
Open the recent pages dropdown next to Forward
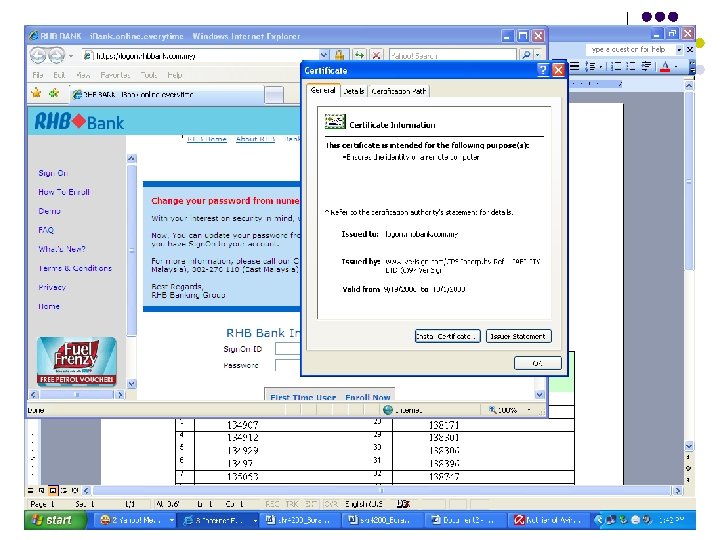71,56
